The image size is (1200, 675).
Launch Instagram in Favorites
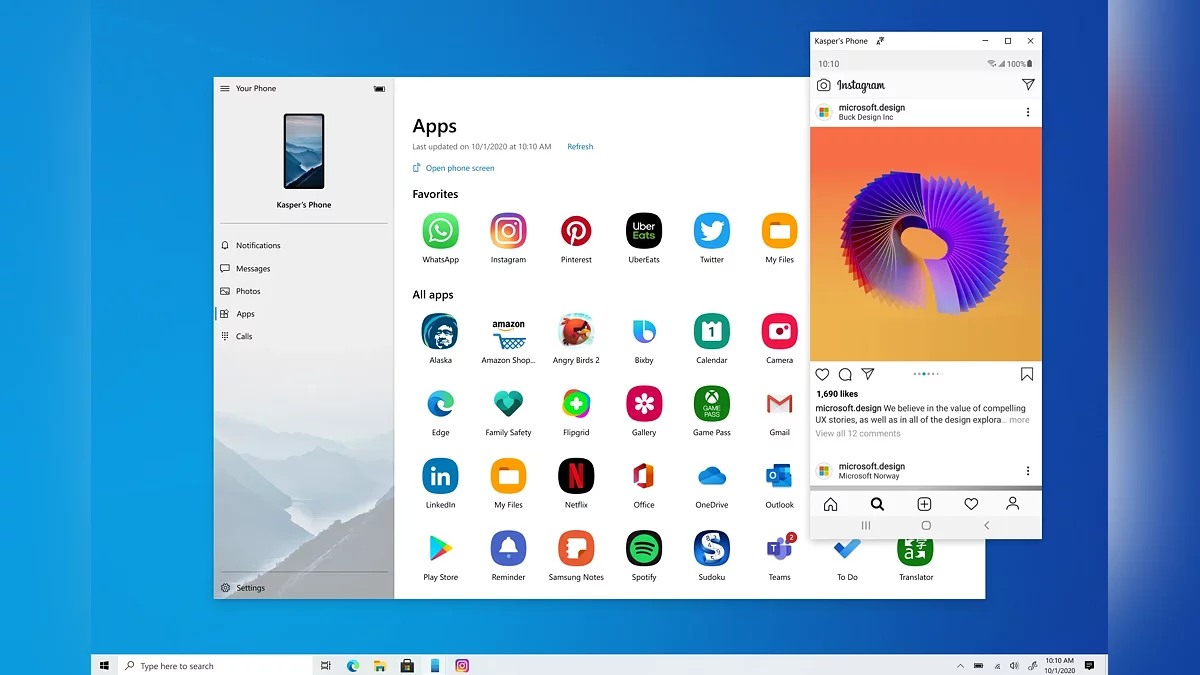click(508, 230)
